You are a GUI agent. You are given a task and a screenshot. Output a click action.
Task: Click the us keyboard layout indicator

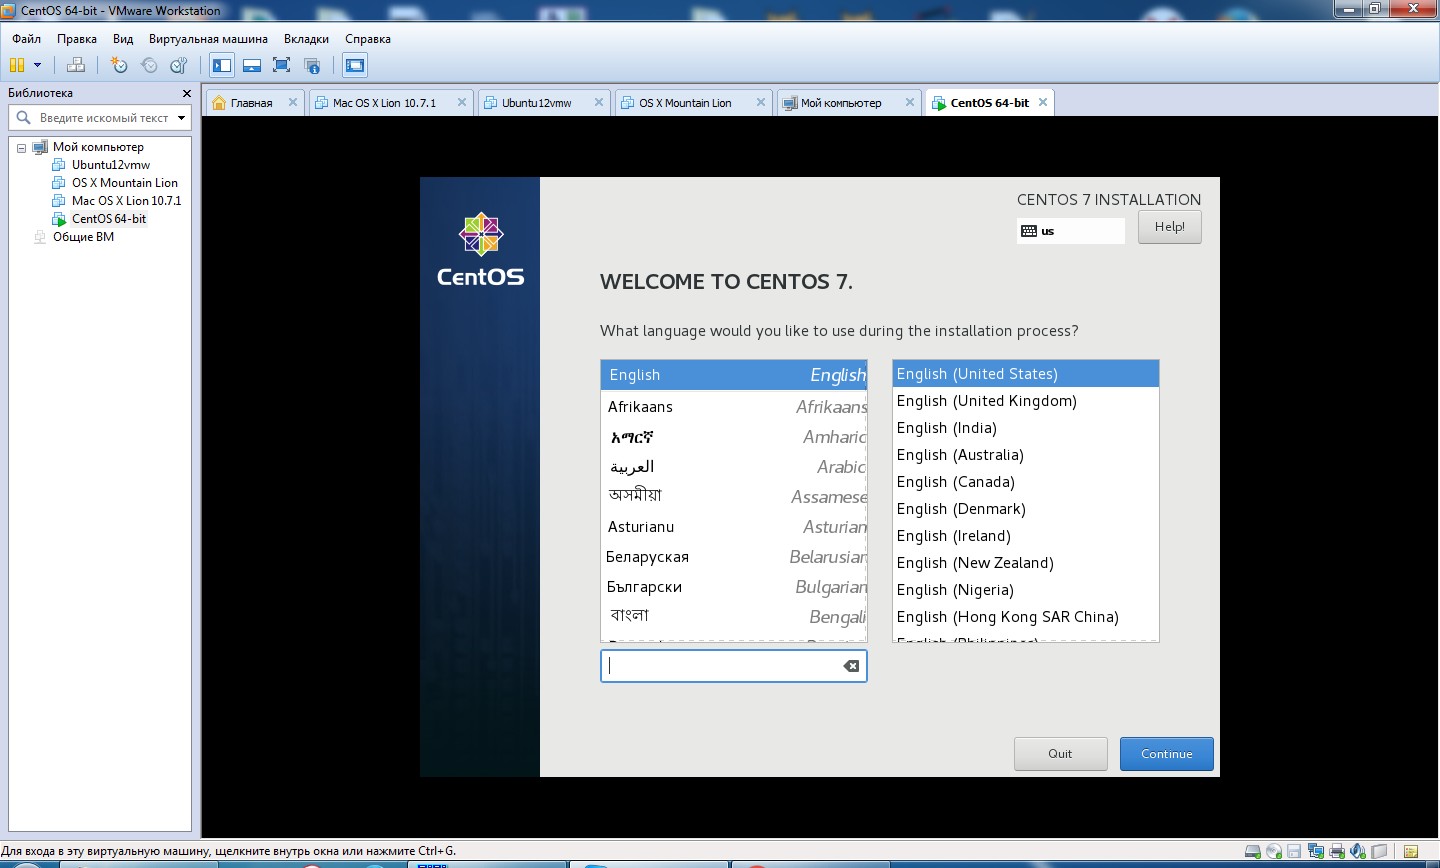(x=1070, y=231)
